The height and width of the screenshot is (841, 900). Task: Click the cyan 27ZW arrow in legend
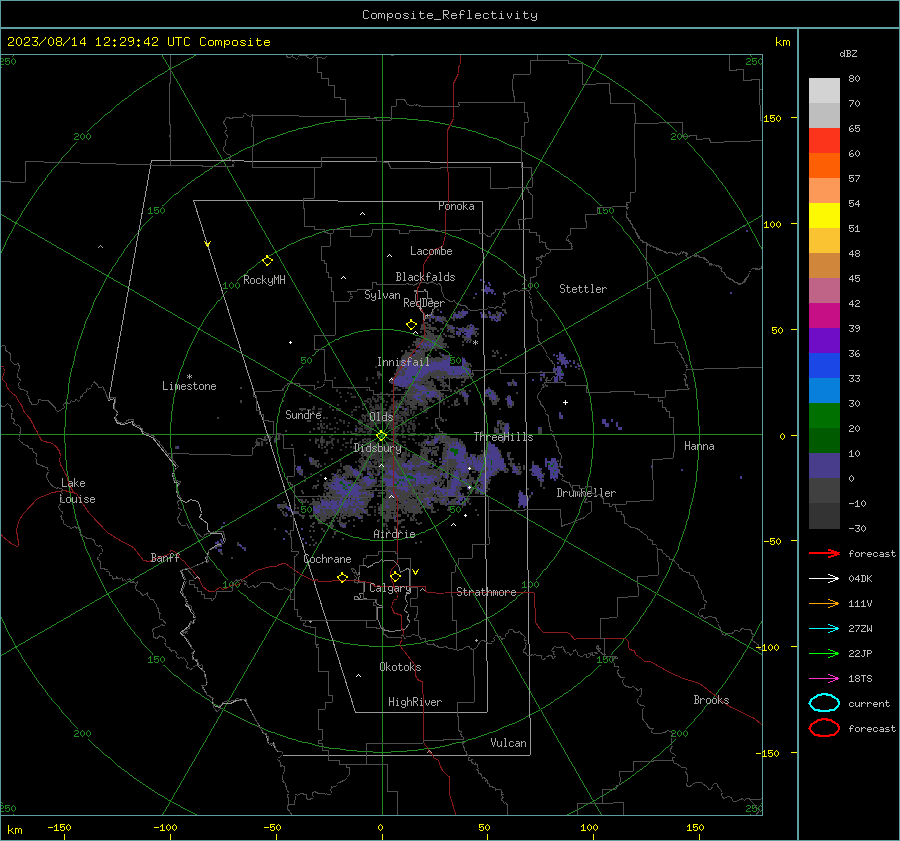click(824, 629)
